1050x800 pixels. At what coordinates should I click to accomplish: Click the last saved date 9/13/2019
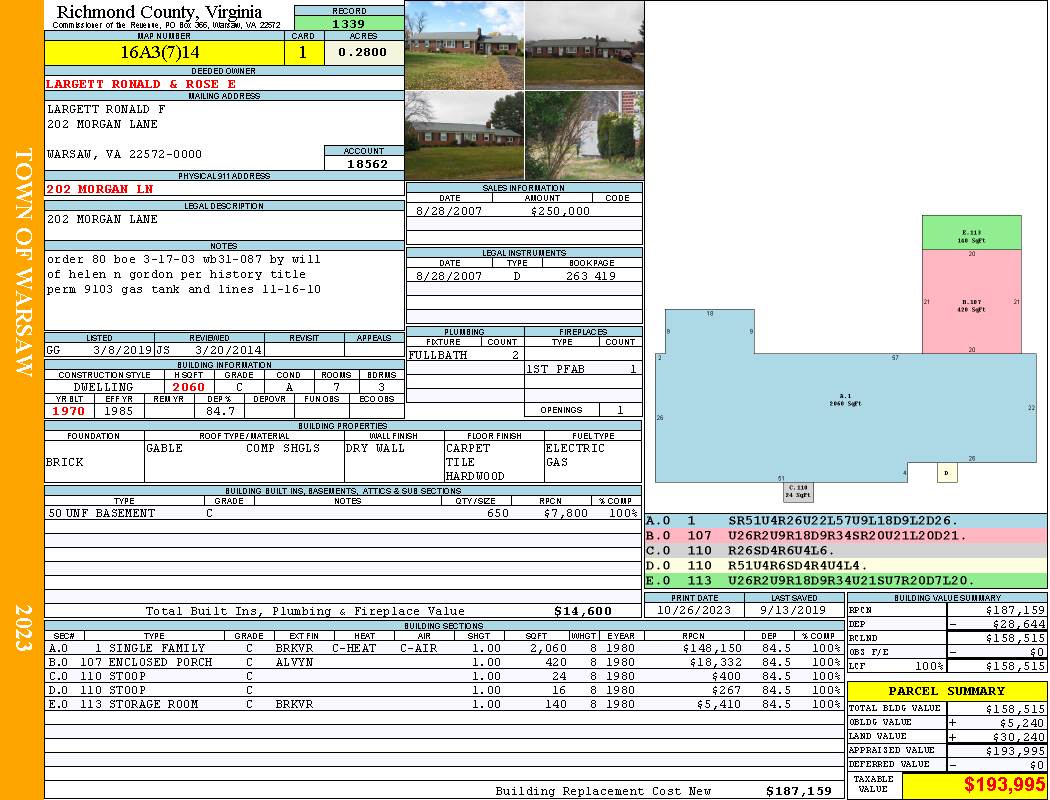(793, 610)
